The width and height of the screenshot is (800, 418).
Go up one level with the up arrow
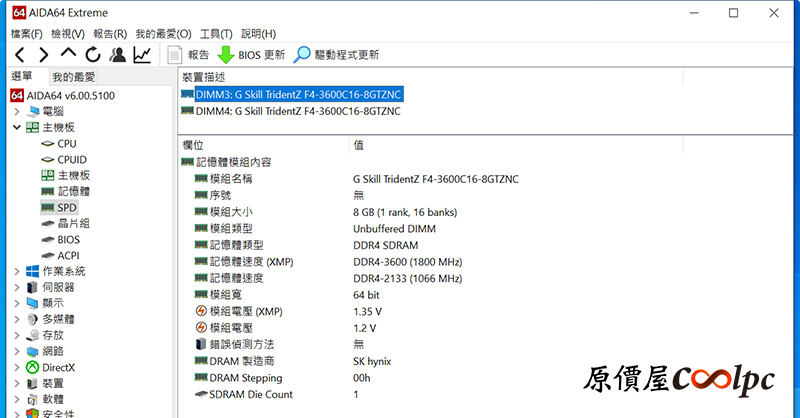click(x=68, y=54)
